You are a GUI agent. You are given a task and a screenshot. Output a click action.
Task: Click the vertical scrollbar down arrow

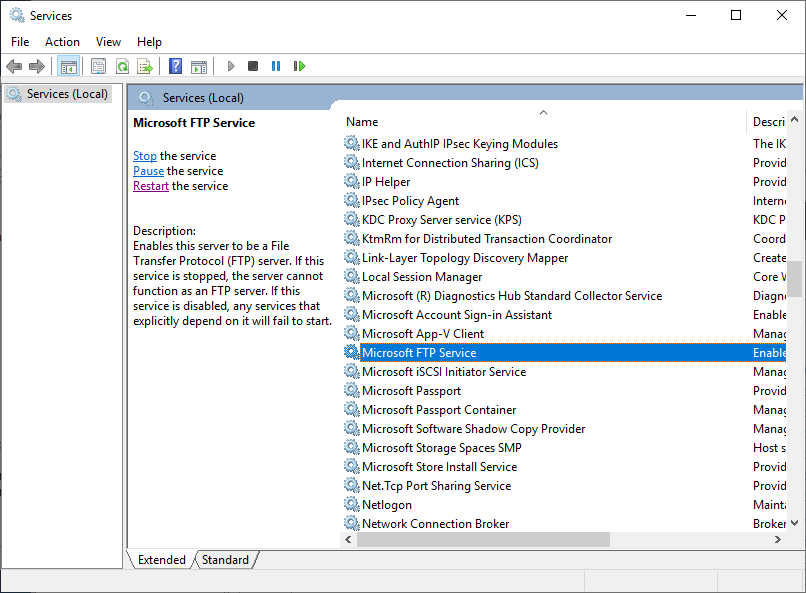(795, 523)
